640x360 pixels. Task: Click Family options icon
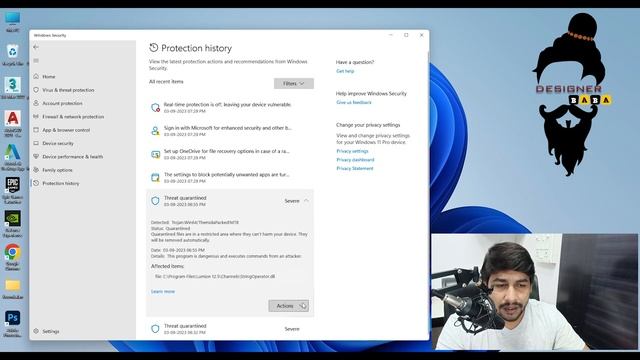pos(36,170)
